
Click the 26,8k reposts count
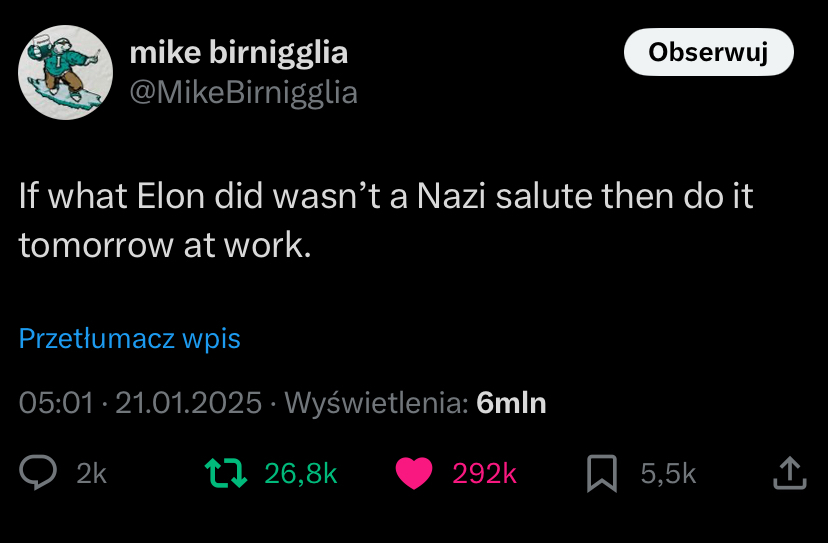click(300, 474)
